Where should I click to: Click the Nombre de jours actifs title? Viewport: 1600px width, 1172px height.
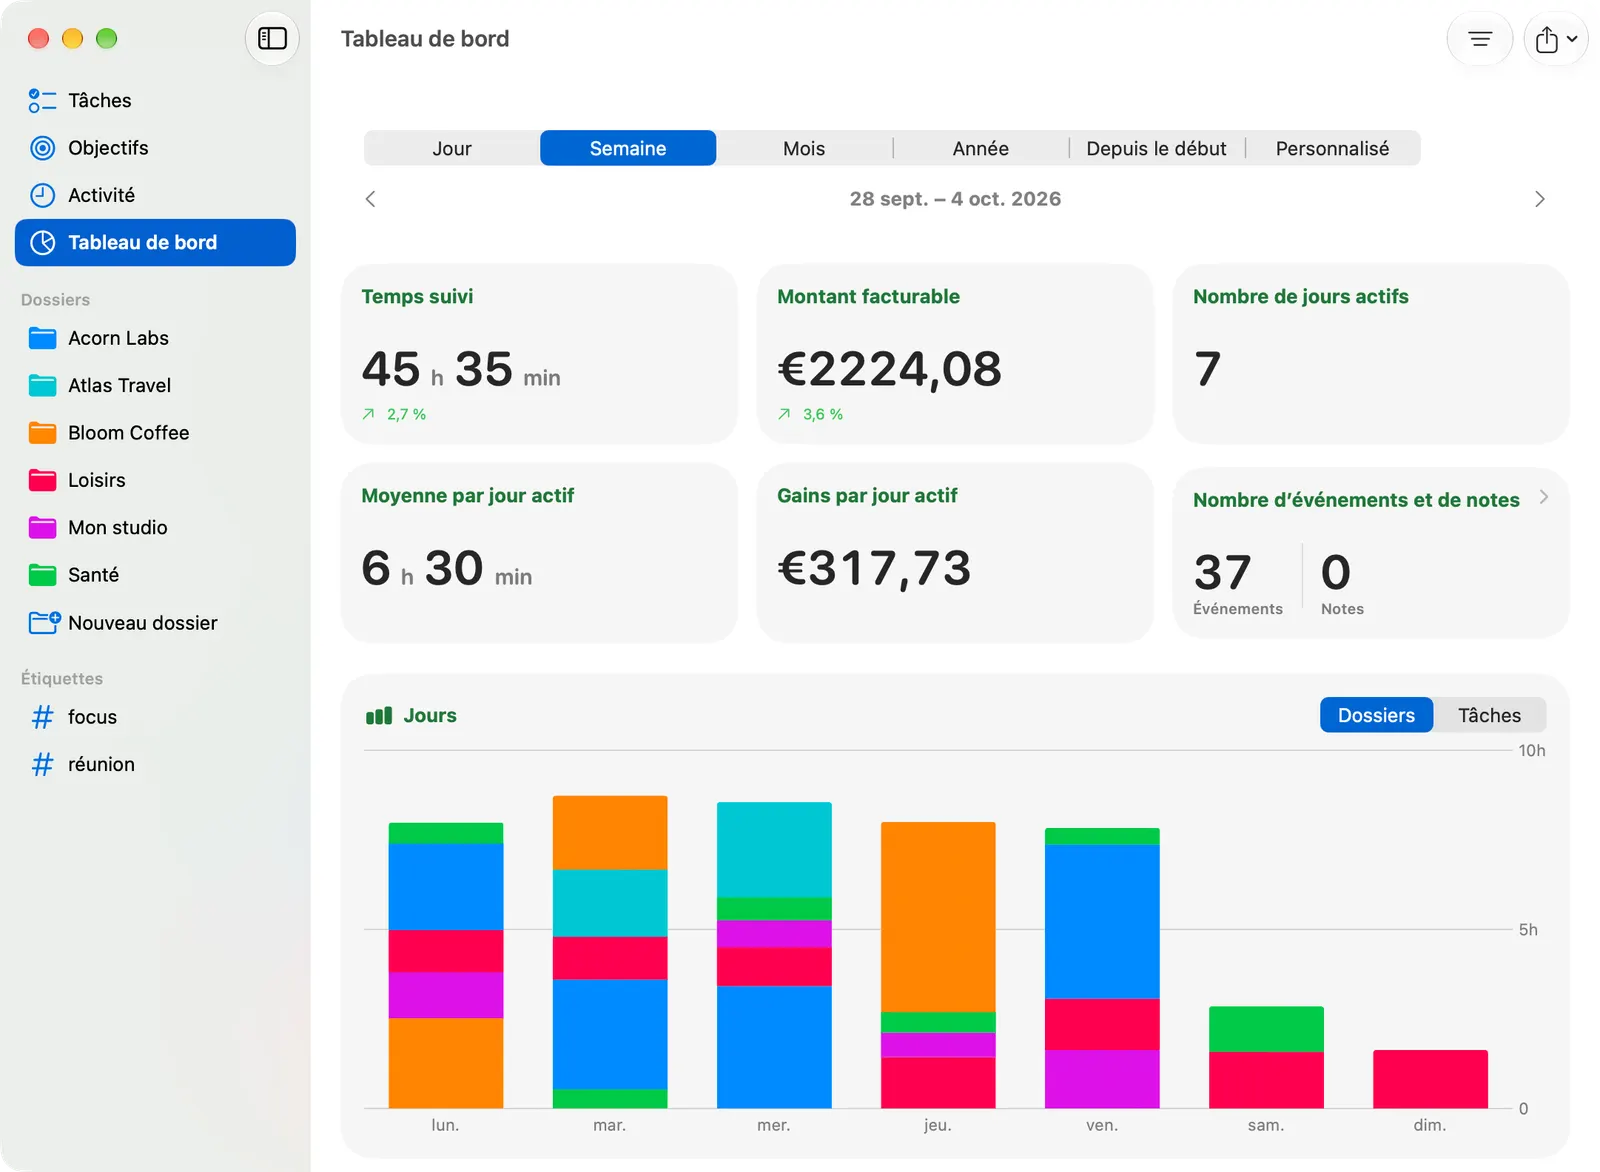1300,296
